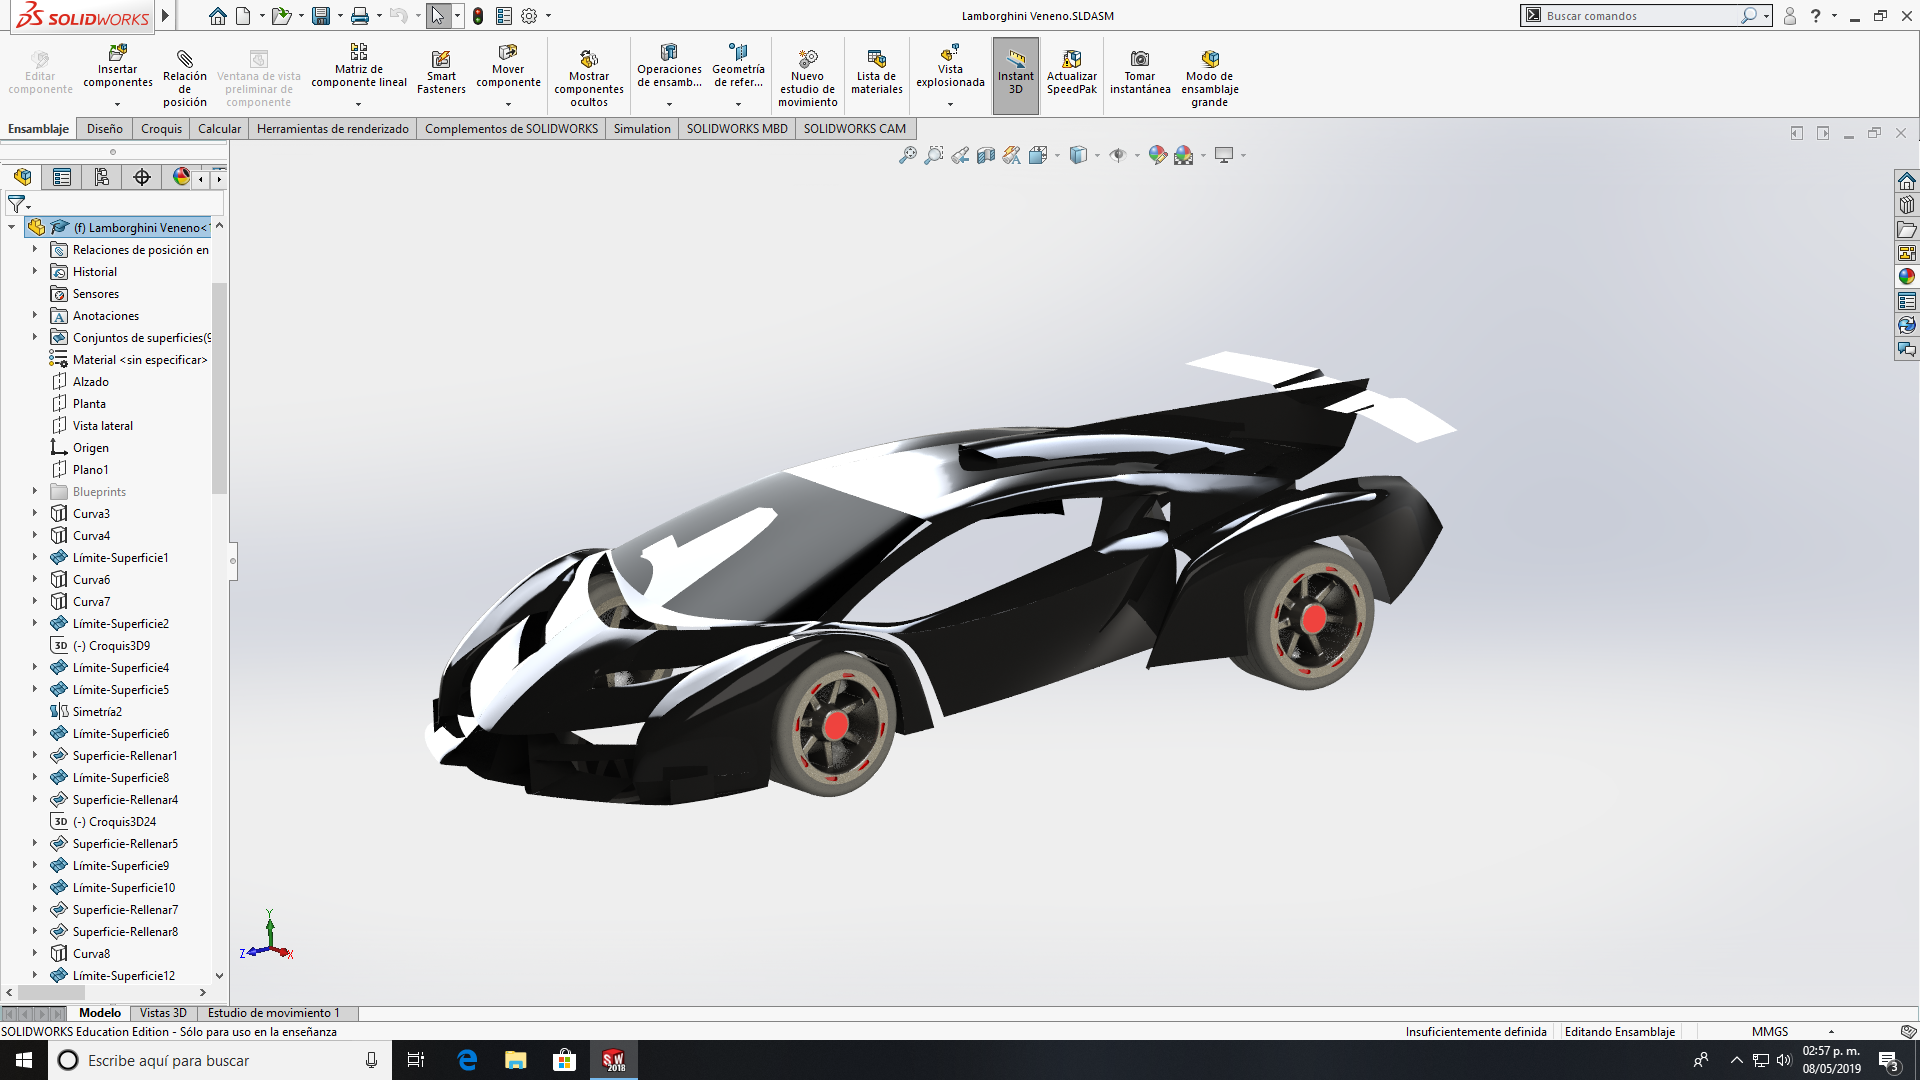Click Insertar componentes tool

point(118,67)
